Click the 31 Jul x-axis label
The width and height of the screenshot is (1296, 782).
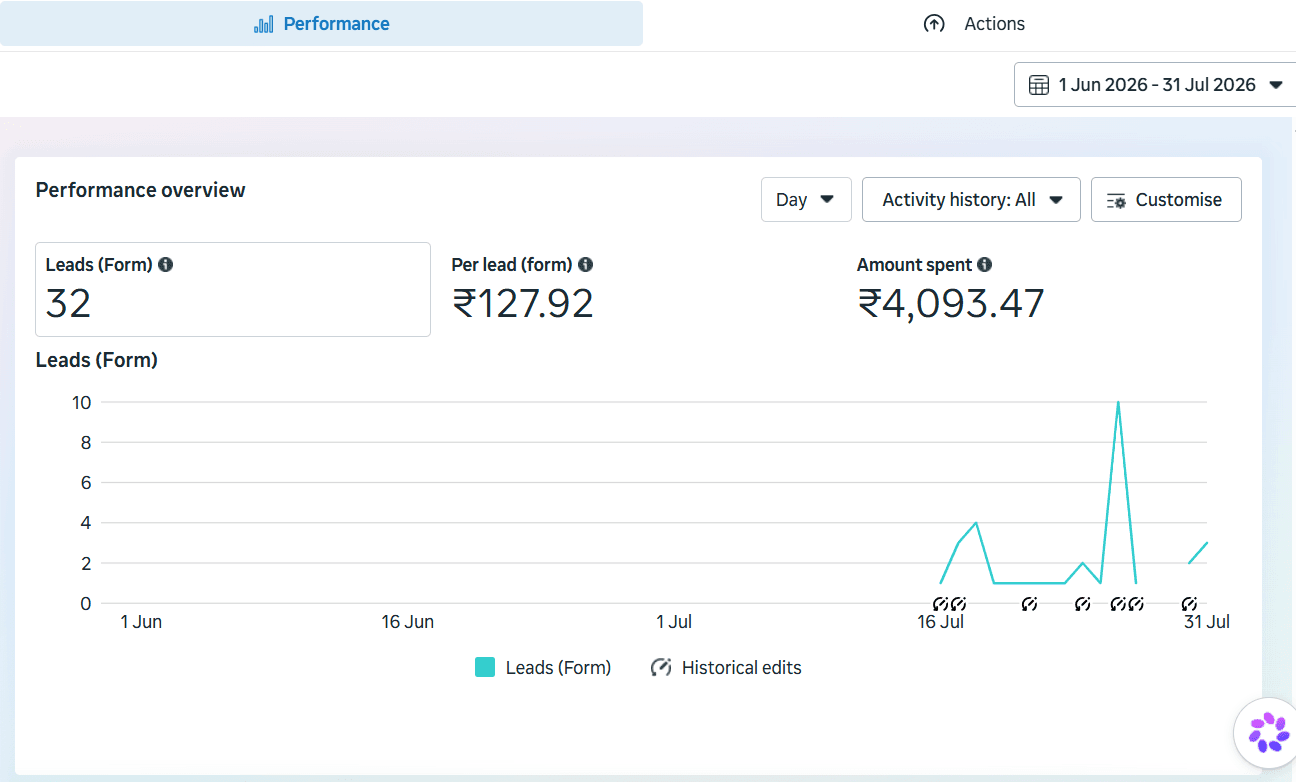1207,622
